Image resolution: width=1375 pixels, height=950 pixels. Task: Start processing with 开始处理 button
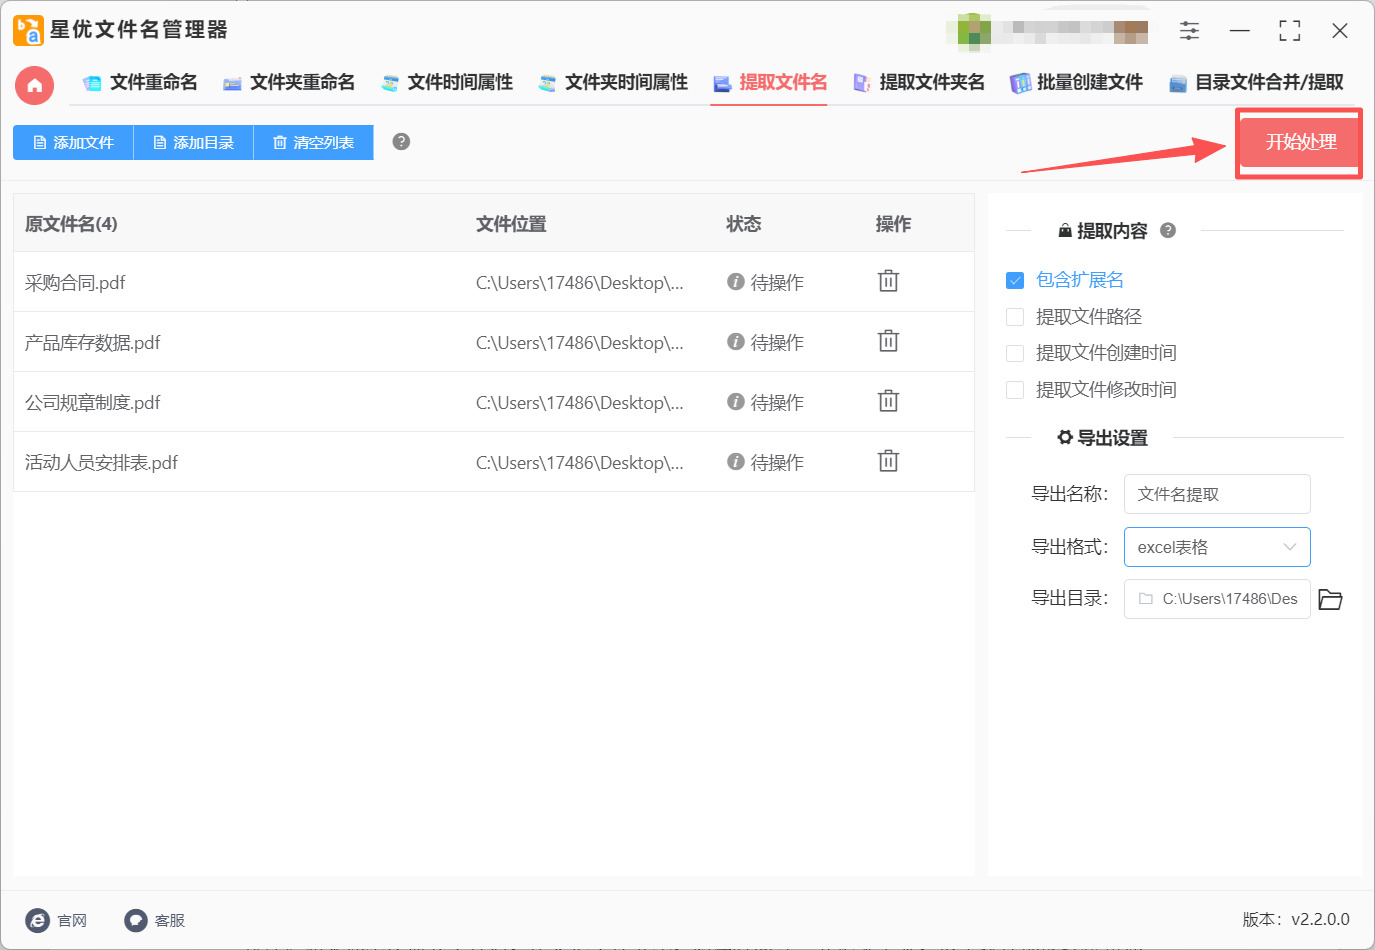coord(1300,142)
